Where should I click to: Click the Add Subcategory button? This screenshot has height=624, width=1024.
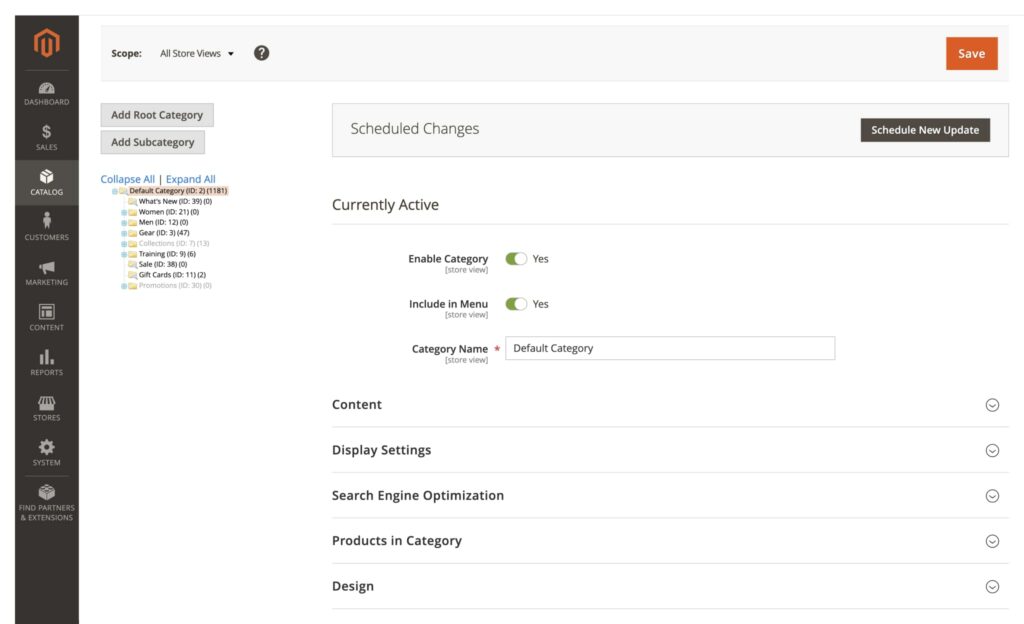[152, 142]
